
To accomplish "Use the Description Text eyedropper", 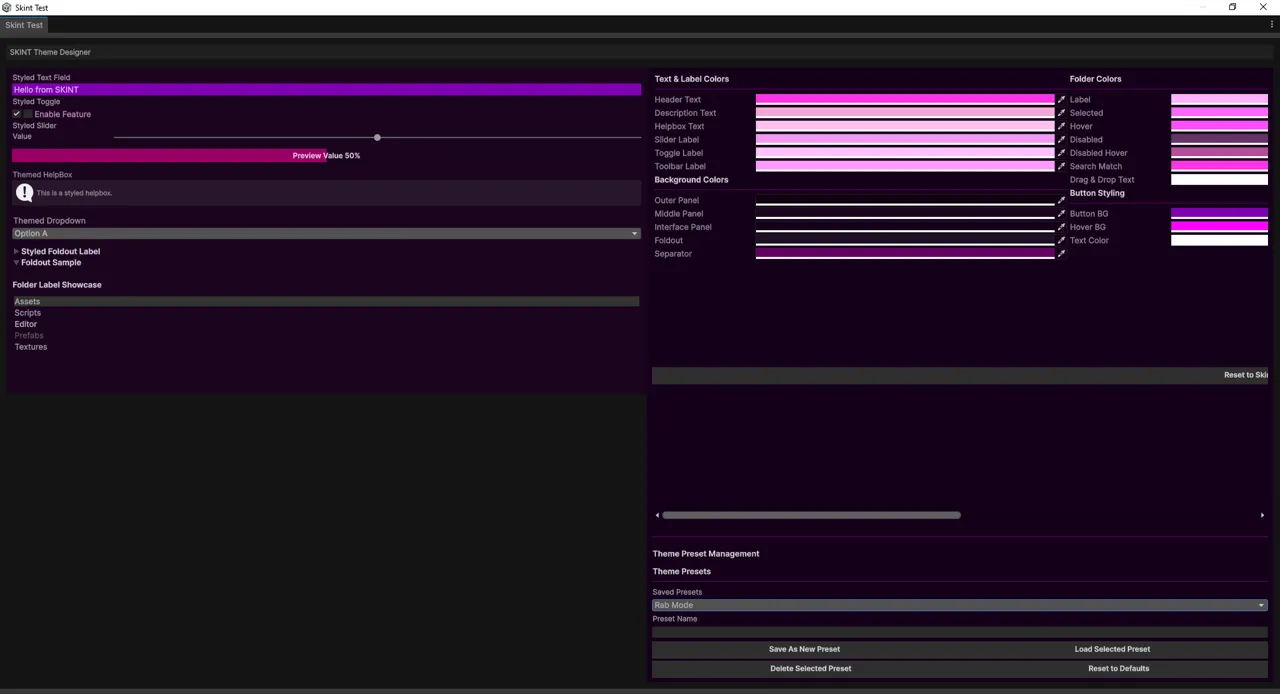I will (1061, 113).
